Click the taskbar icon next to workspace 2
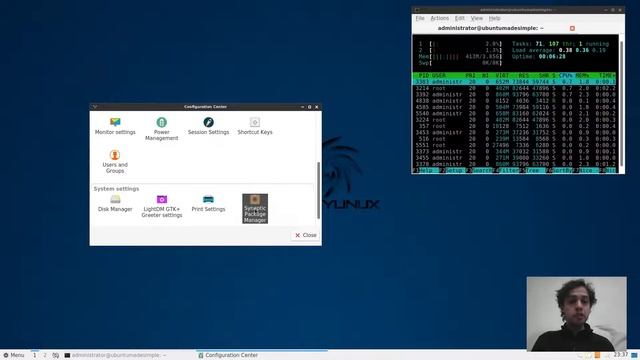640x360 pixels. coord(56,356)
